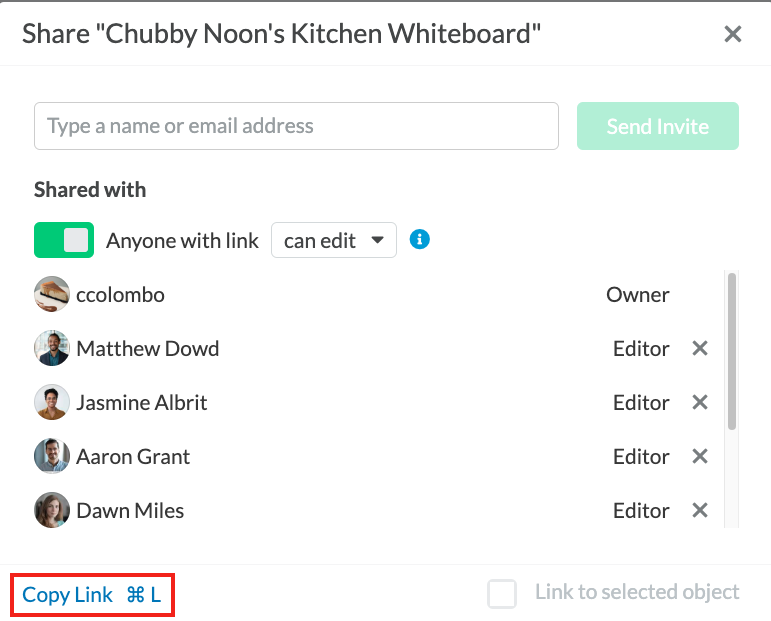This screenshot has width=771, height=621.
Task: Select the Jasmine Albrit name entry
Action: click(x=142, y=403)
